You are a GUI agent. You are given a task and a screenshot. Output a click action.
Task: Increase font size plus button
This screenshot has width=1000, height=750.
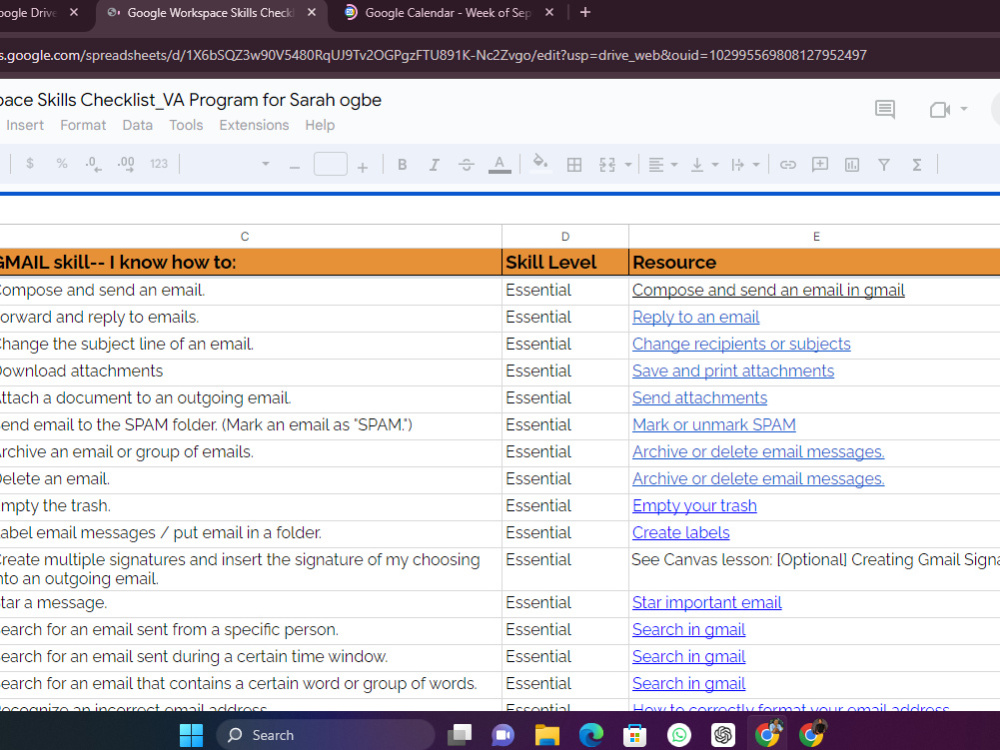pos(362,167)
